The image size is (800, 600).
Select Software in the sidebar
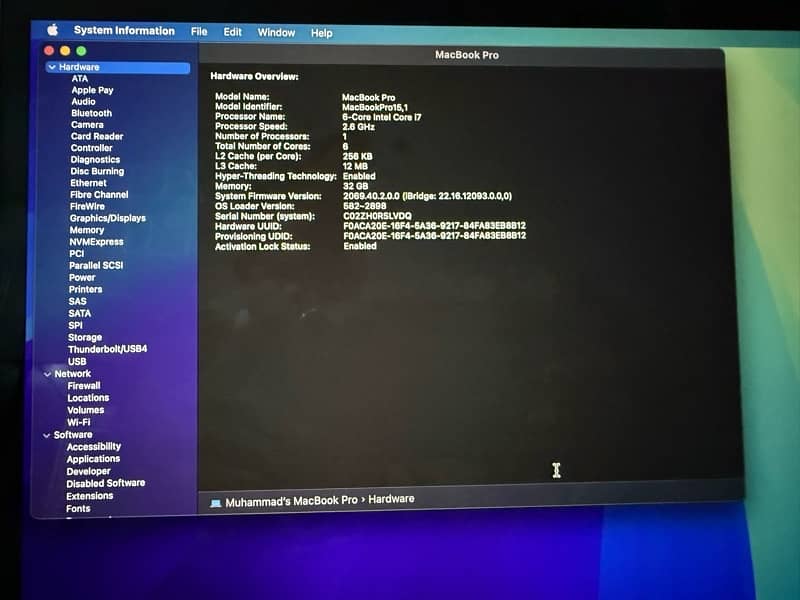click(x=73, y=435)
